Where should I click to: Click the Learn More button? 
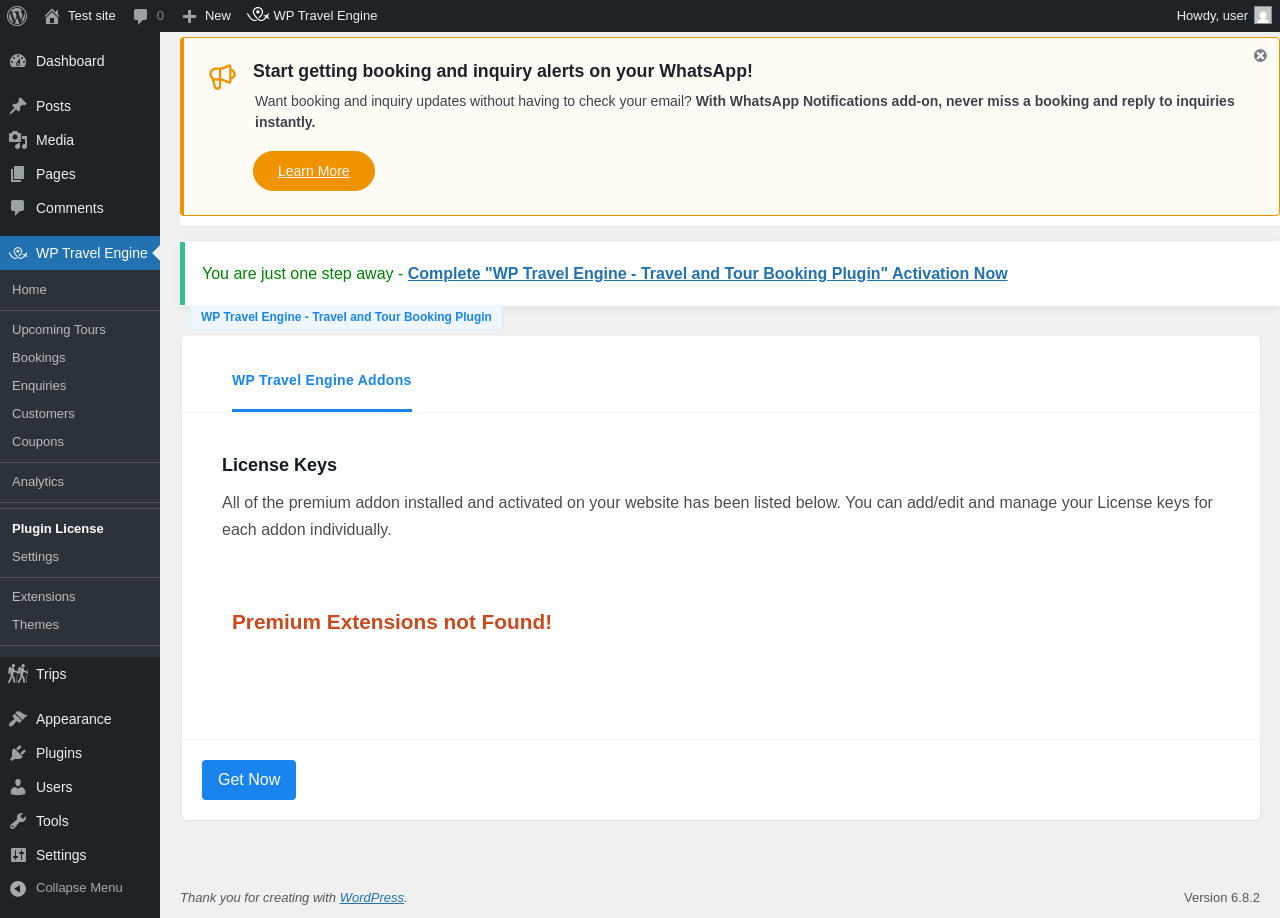(x=314, y=171)
